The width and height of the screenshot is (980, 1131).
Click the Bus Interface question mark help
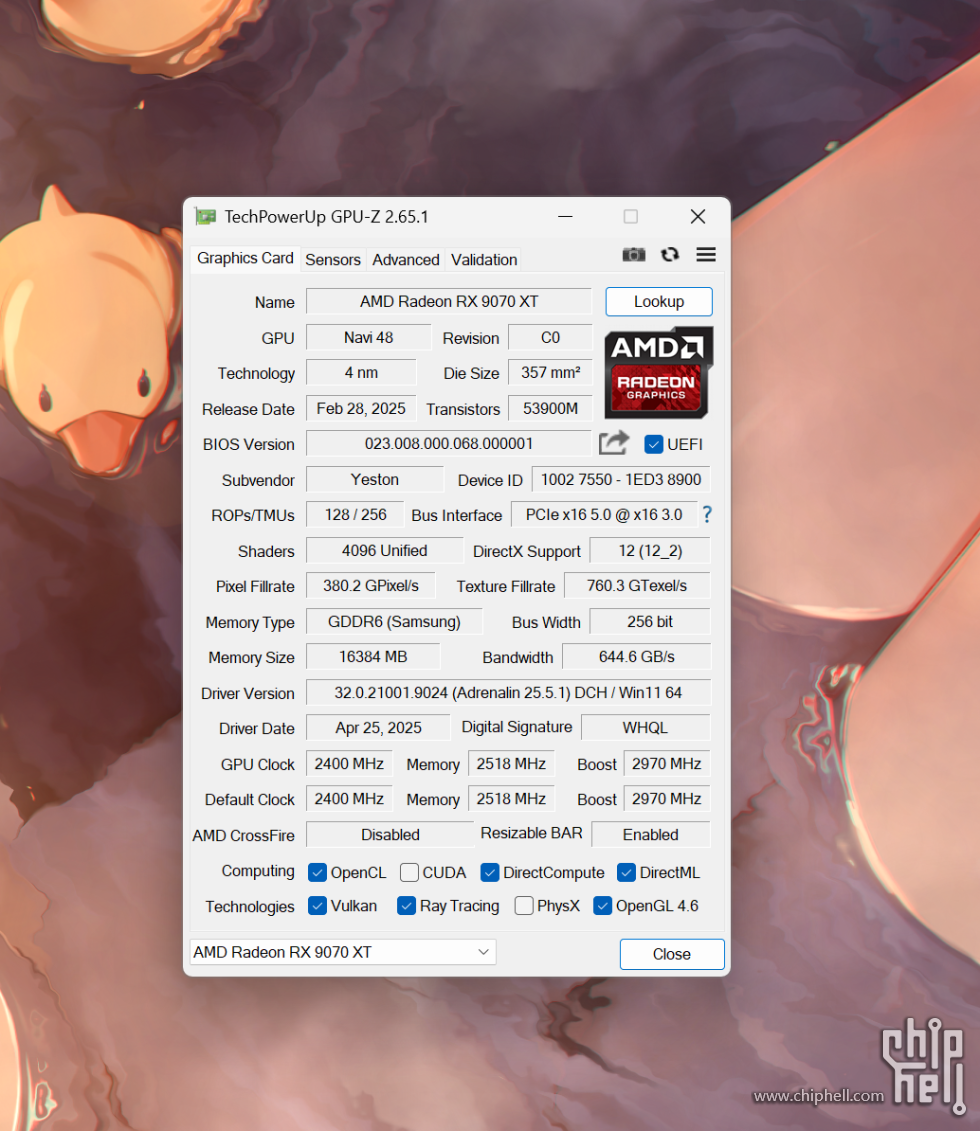(x=707, y=514)
